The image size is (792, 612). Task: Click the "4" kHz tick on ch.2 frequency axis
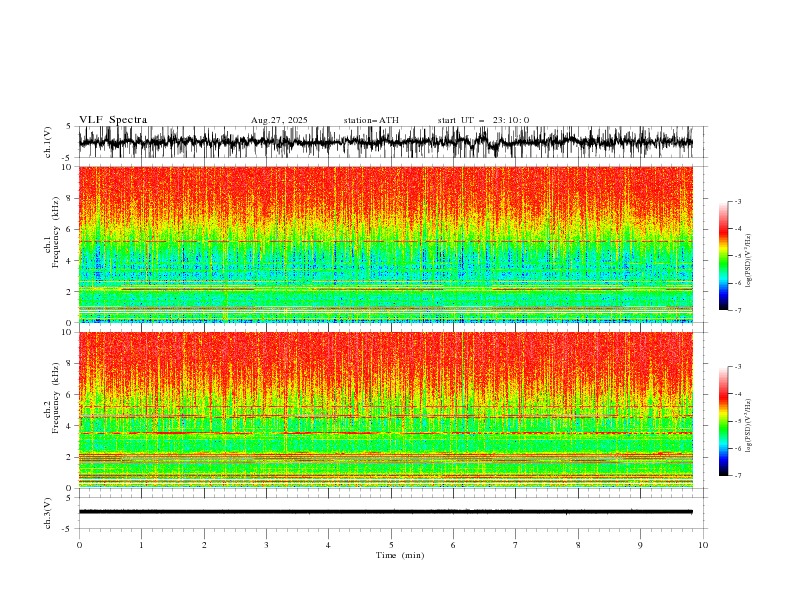(x=71, y=426)
